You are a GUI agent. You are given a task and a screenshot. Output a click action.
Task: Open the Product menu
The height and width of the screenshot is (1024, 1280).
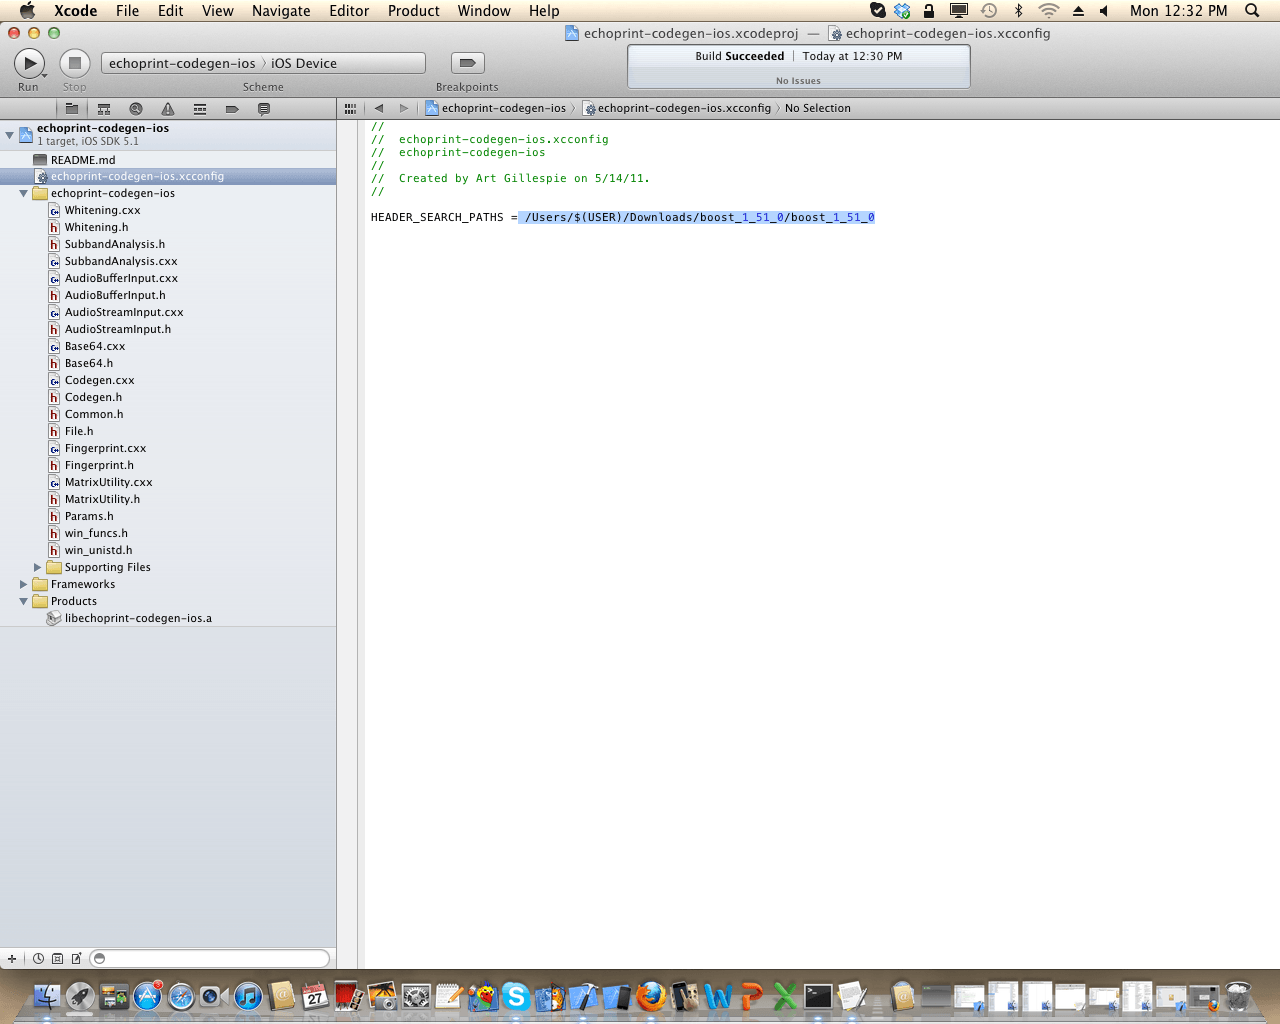(413, 11)
